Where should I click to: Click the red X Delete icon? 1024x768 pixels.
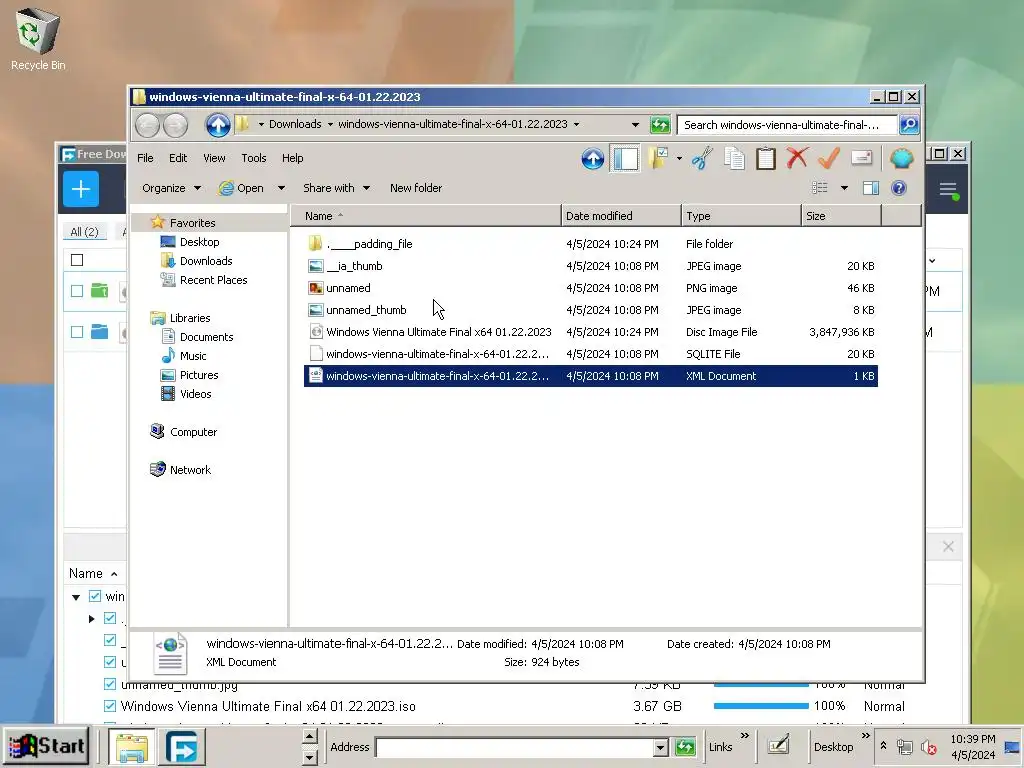[797, 158]
